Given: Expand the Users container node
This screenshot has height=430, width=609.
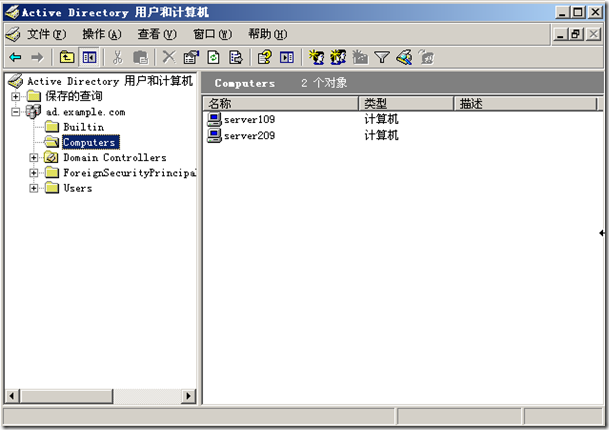Looking at the screenshot, I should [x=33, y=188].
